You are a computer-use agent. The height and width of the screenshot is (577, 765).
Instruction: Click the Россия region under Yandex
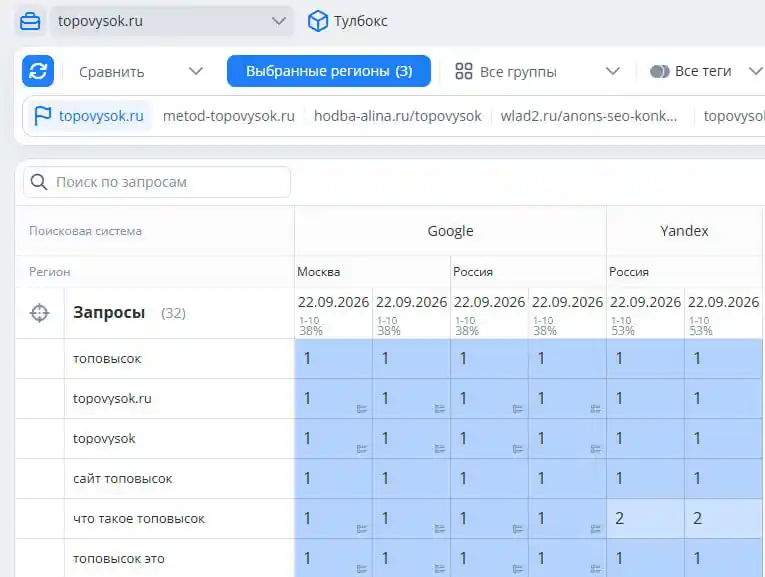pyautogui.click(x=629, y=272)
